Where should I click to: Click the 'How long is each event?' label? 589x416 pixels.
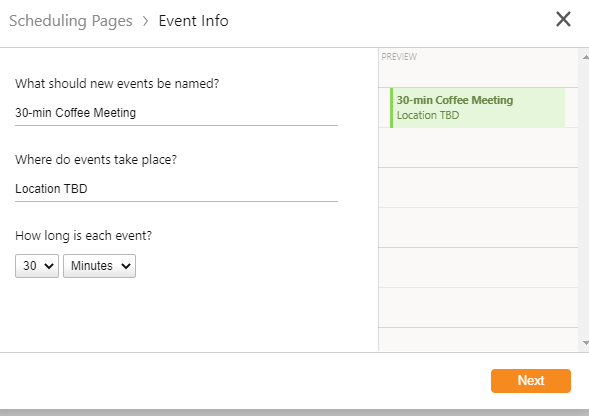coord(83,236)
